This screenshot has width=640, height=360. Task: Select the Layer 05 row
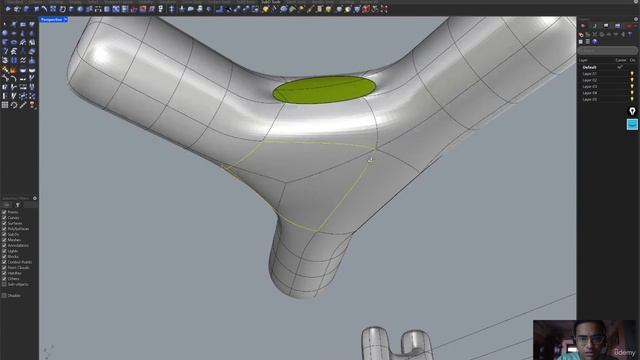(608, 99)
